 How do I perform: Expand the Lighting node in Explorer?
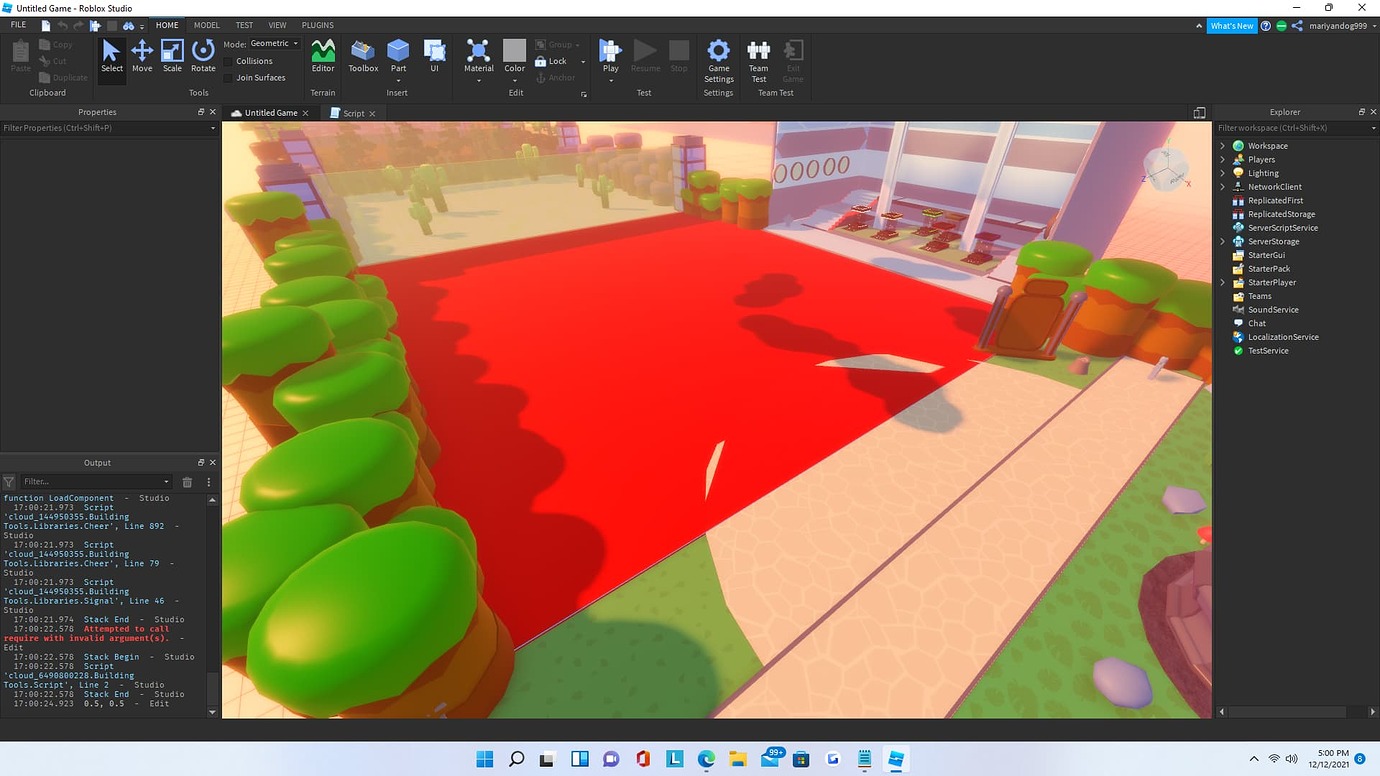[x=1223, y=173]
